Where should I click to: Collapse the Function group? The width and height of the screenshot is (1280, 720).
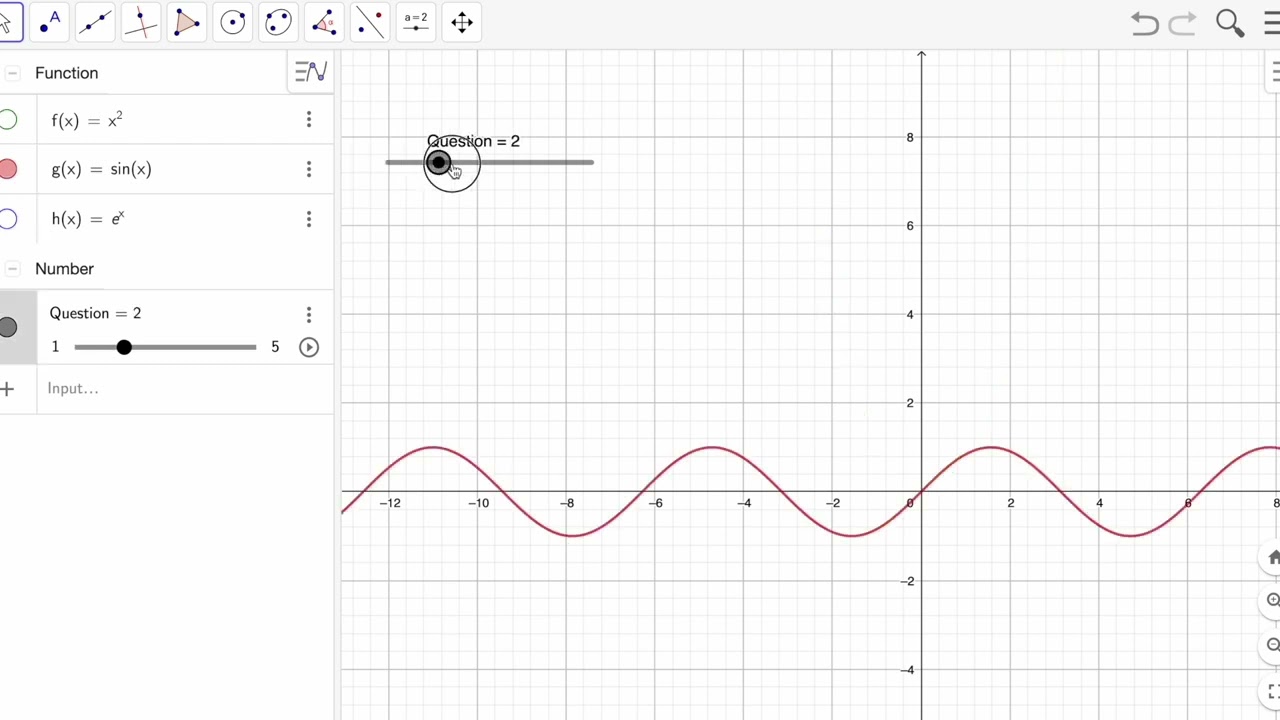12,73
